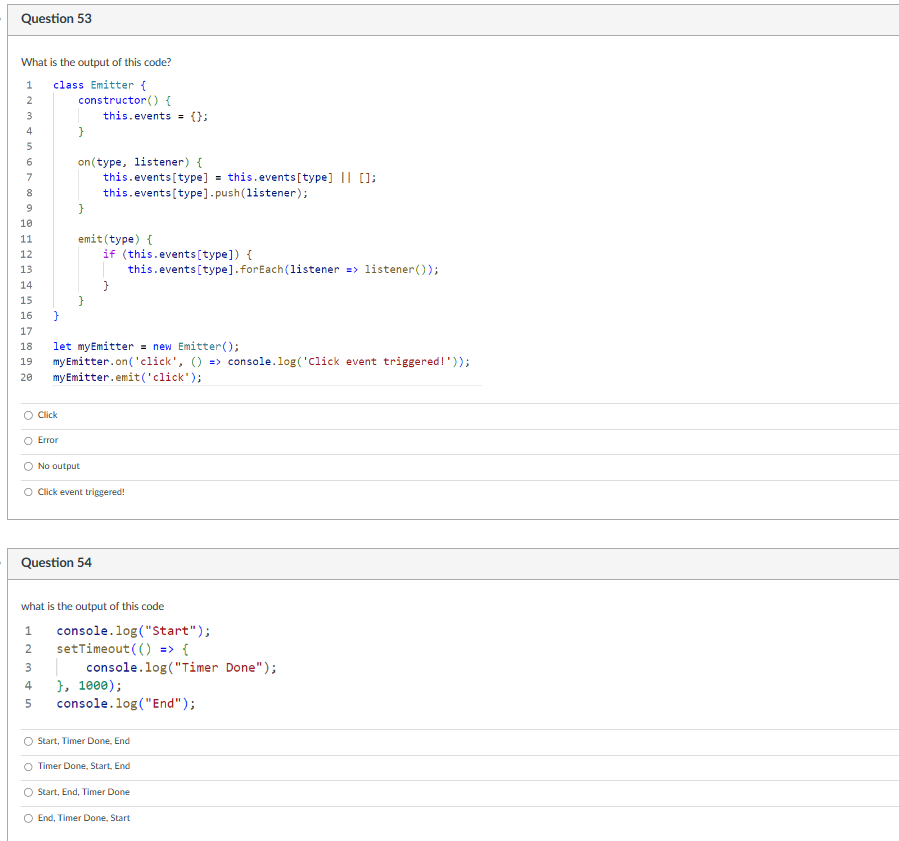Choose "No output" for Question 53
The image size is (899, 841).
(48, 466)
